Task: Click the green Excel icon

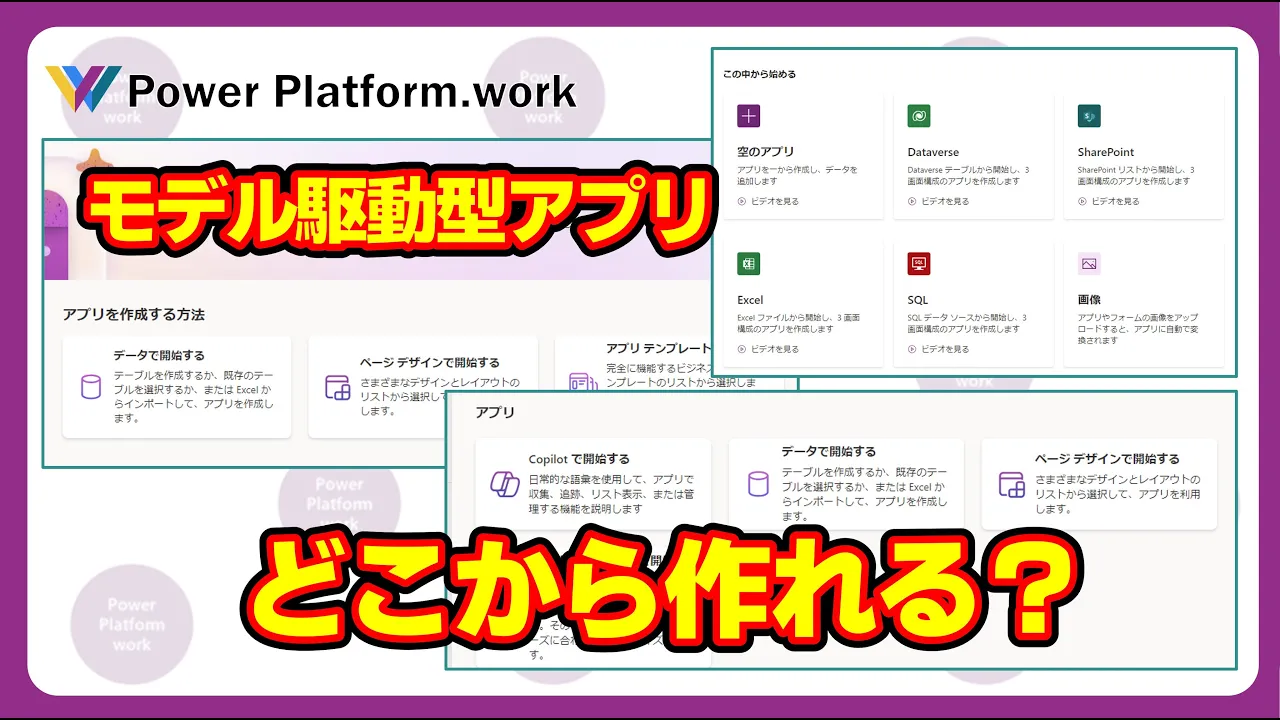Action: click(x=748, y=264)
